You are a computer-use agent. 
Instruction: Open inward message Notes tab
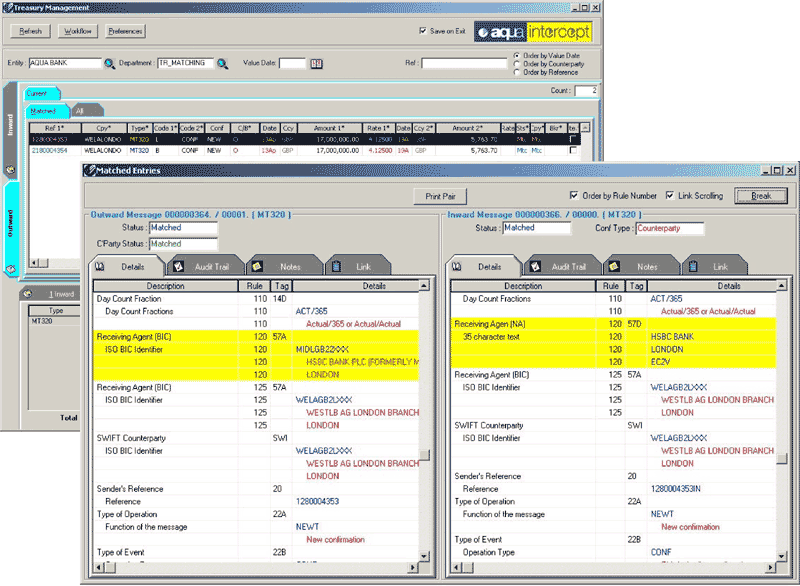click(x=642, y=267)
